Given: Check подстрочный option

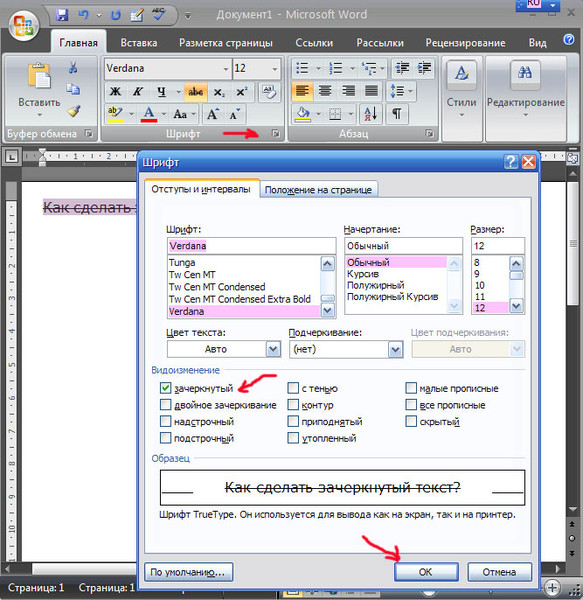Looking at the screenshot, I should (x=165, y=438).
